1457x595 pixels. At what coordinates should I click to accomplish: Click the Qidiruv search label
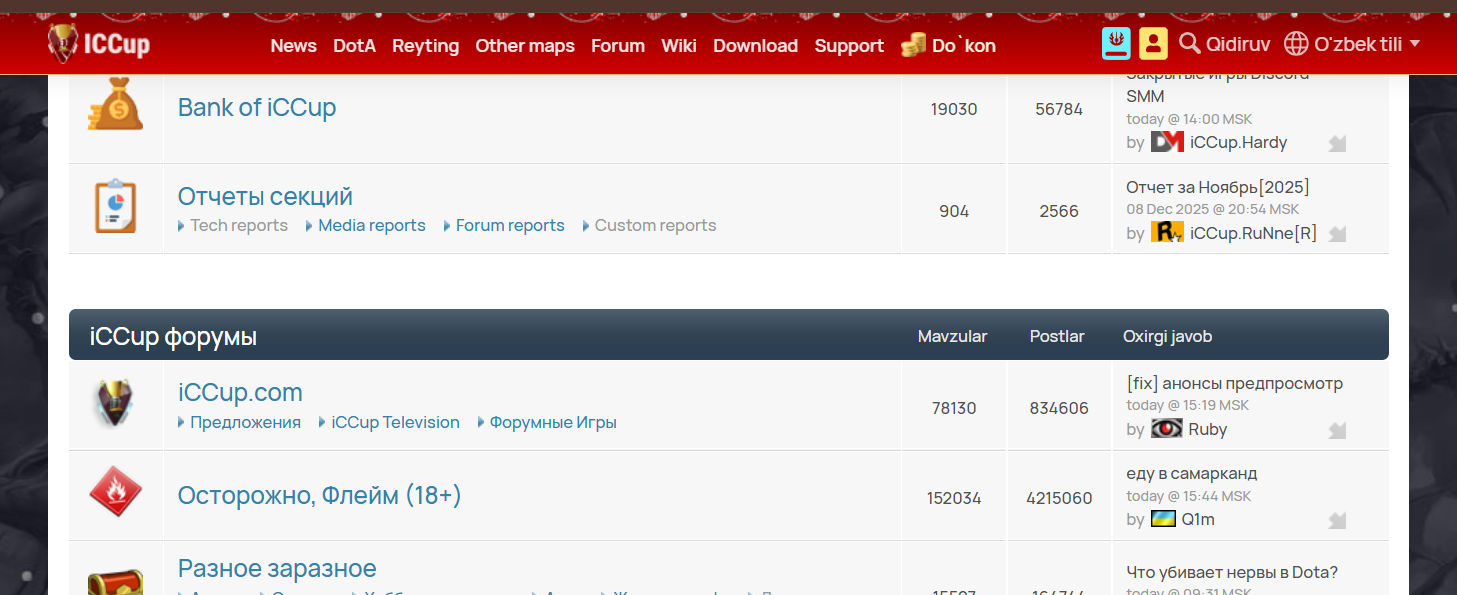(1239, 44)
